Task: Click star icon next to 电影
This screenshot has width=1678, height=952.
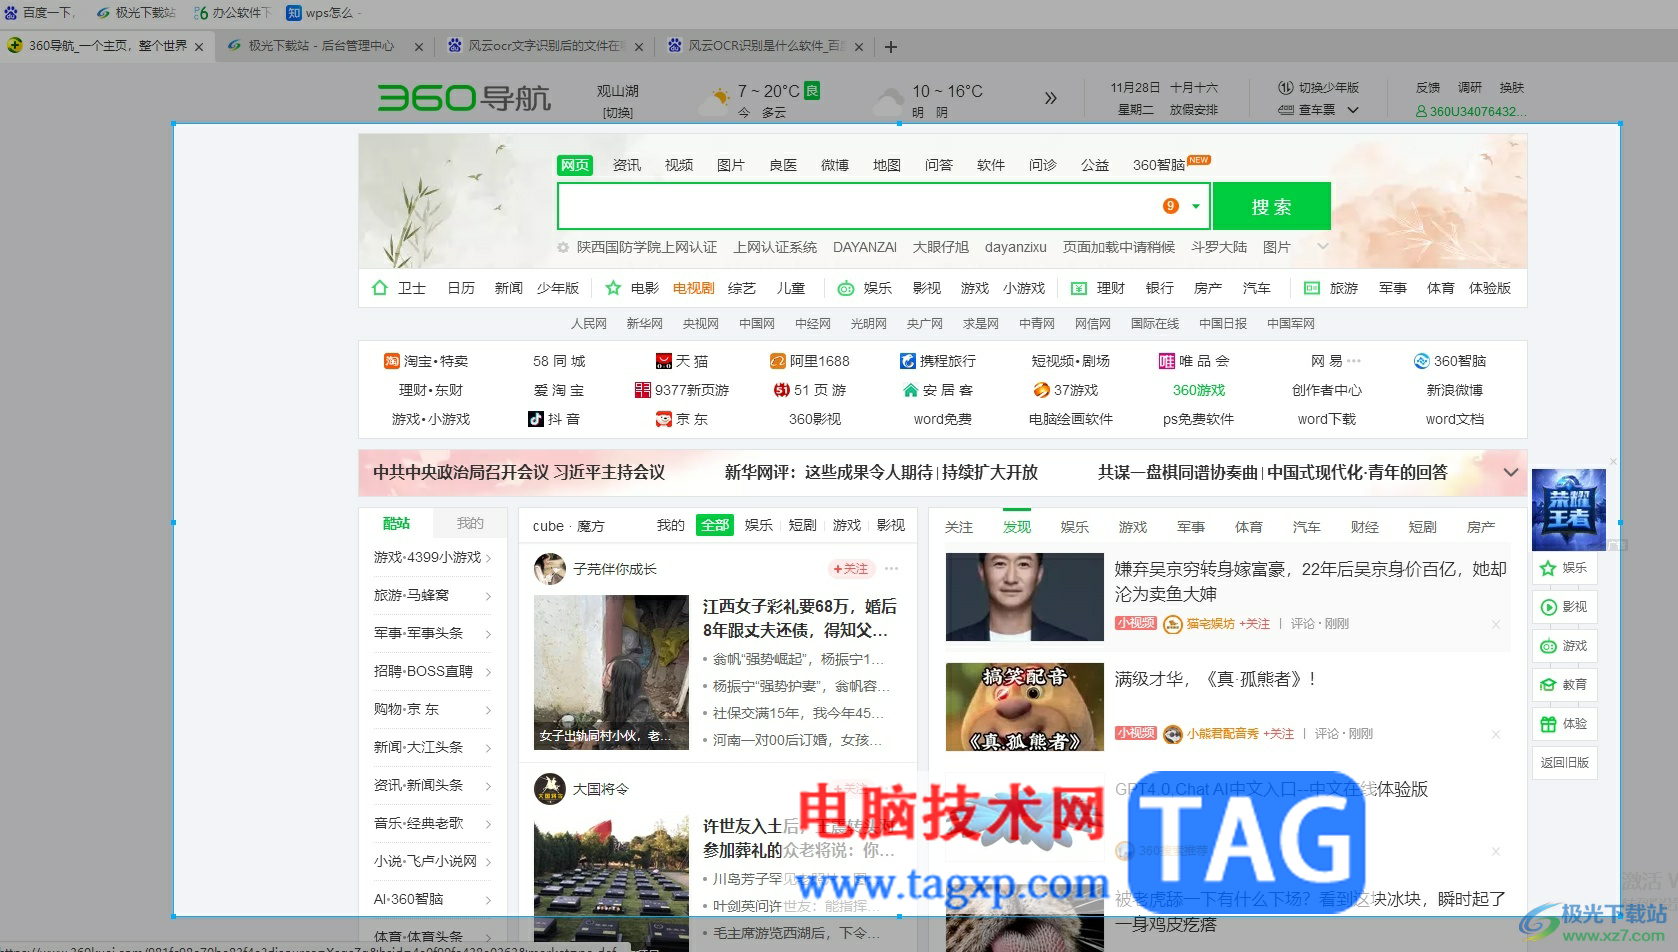Action: (613, 288)
